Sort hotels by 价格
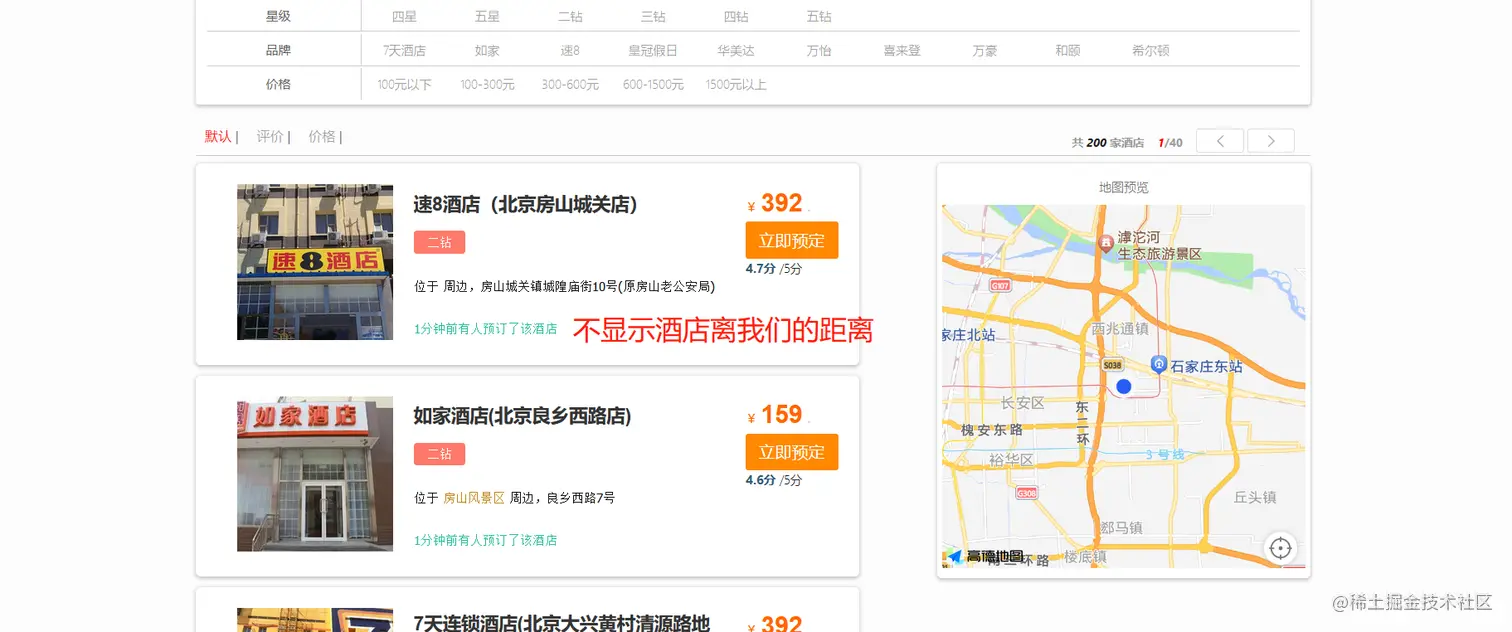This screenshot has width=1512, height=632. click(322, 137)
